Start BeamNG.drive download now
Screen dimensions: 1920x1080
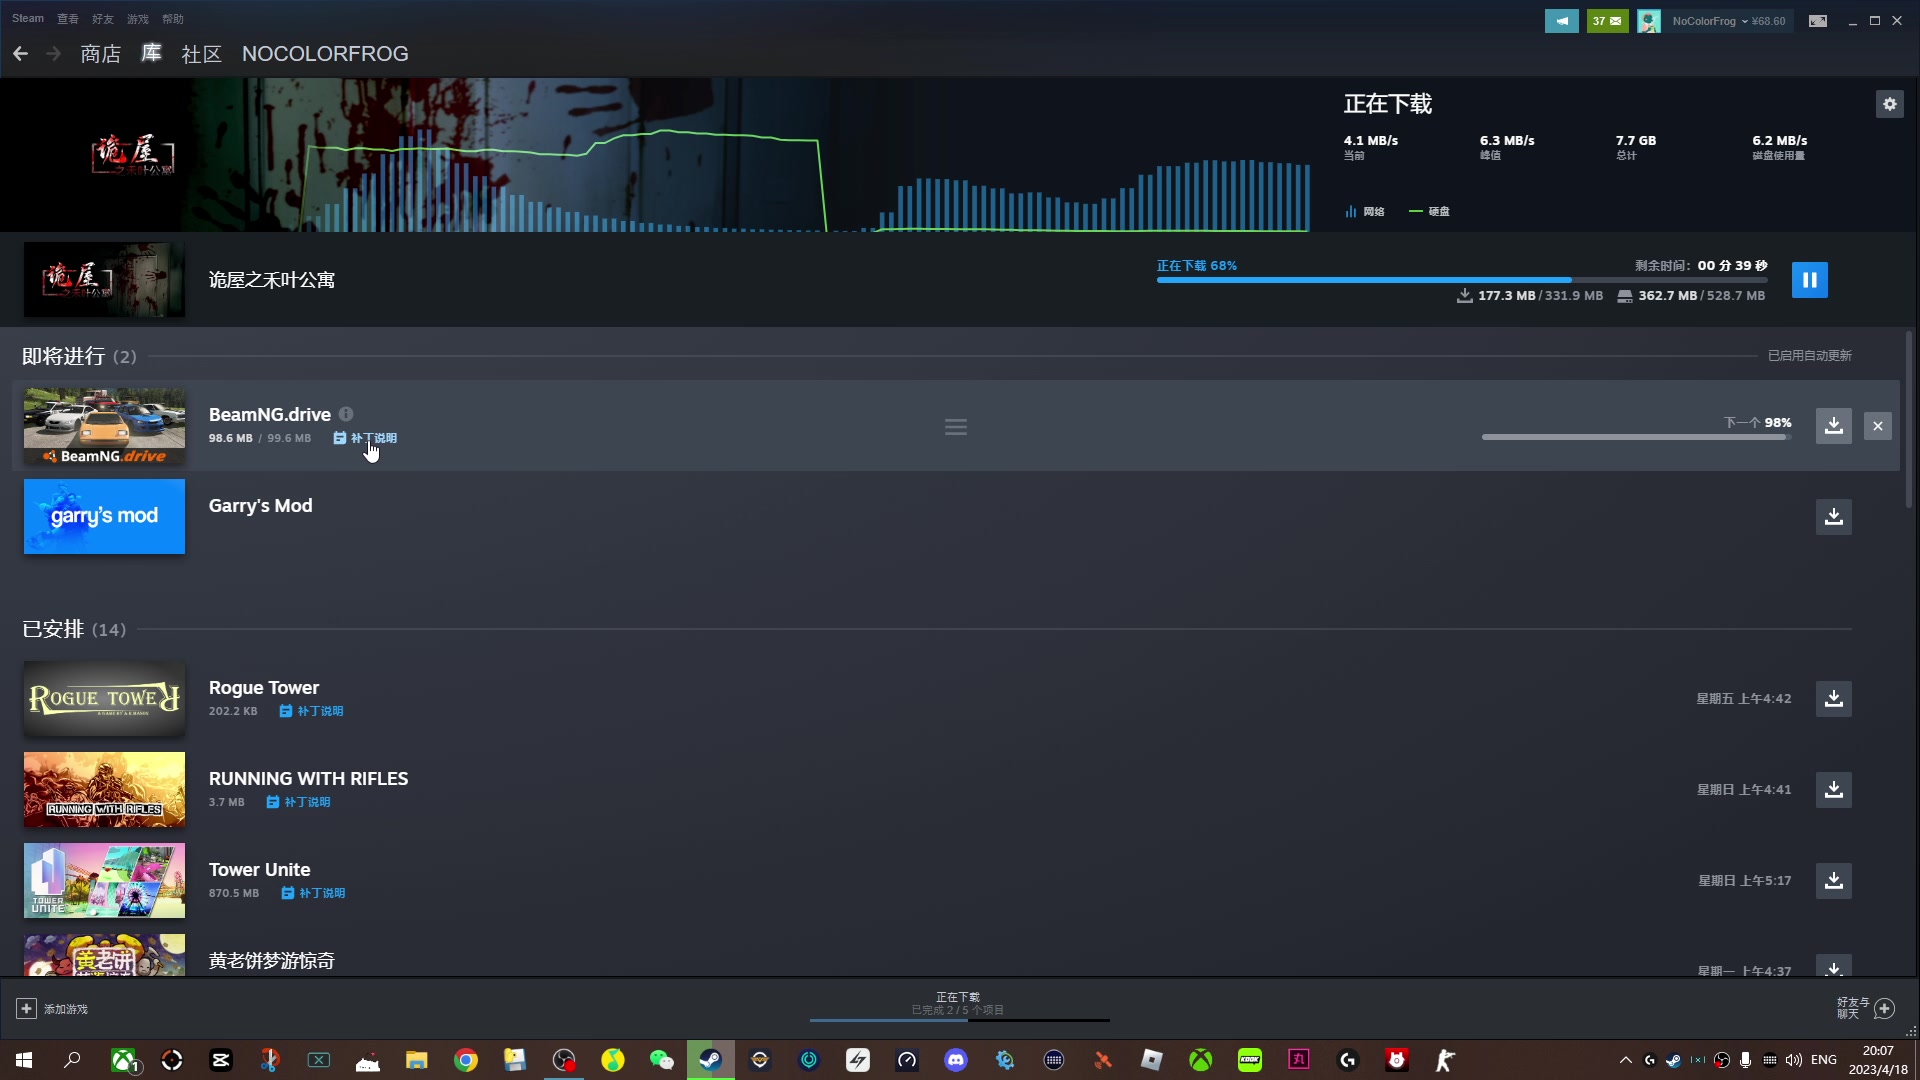pyautogui.click(x=1833, y=426)
